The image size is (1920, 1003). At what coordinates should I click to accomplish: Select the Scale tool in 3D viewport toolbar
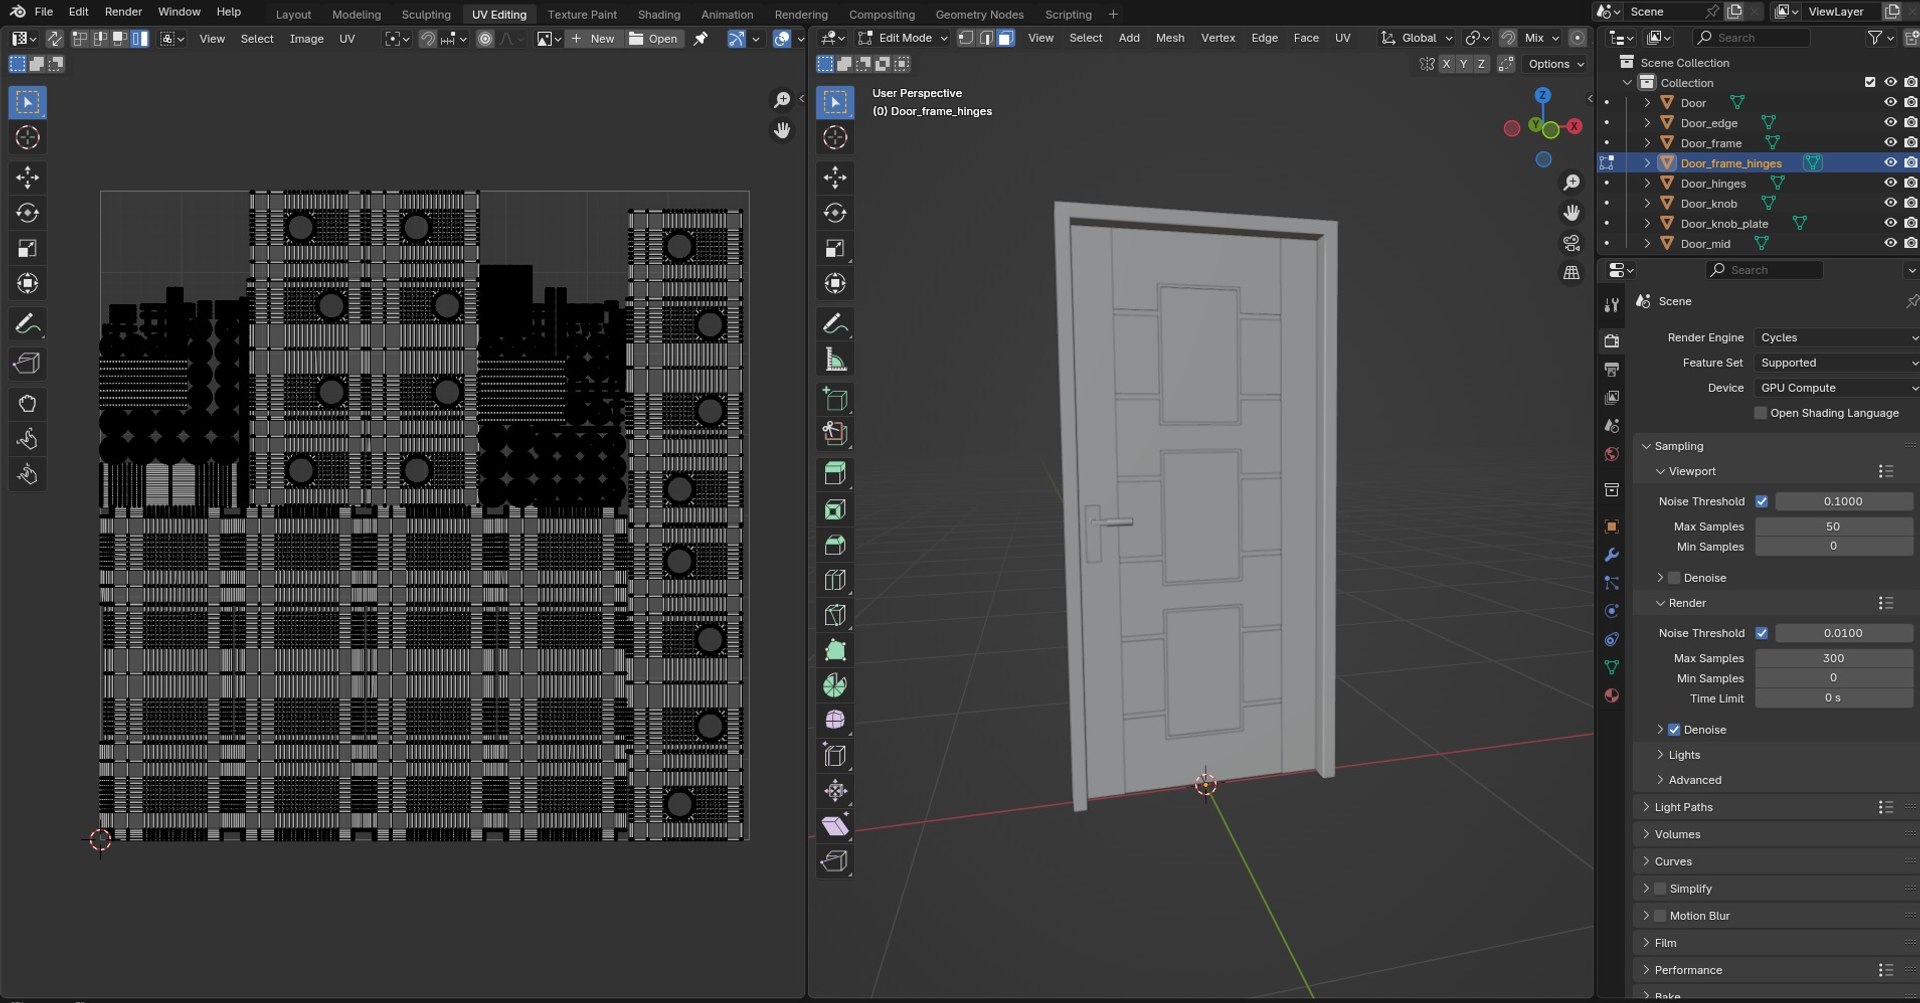[835, 248]
